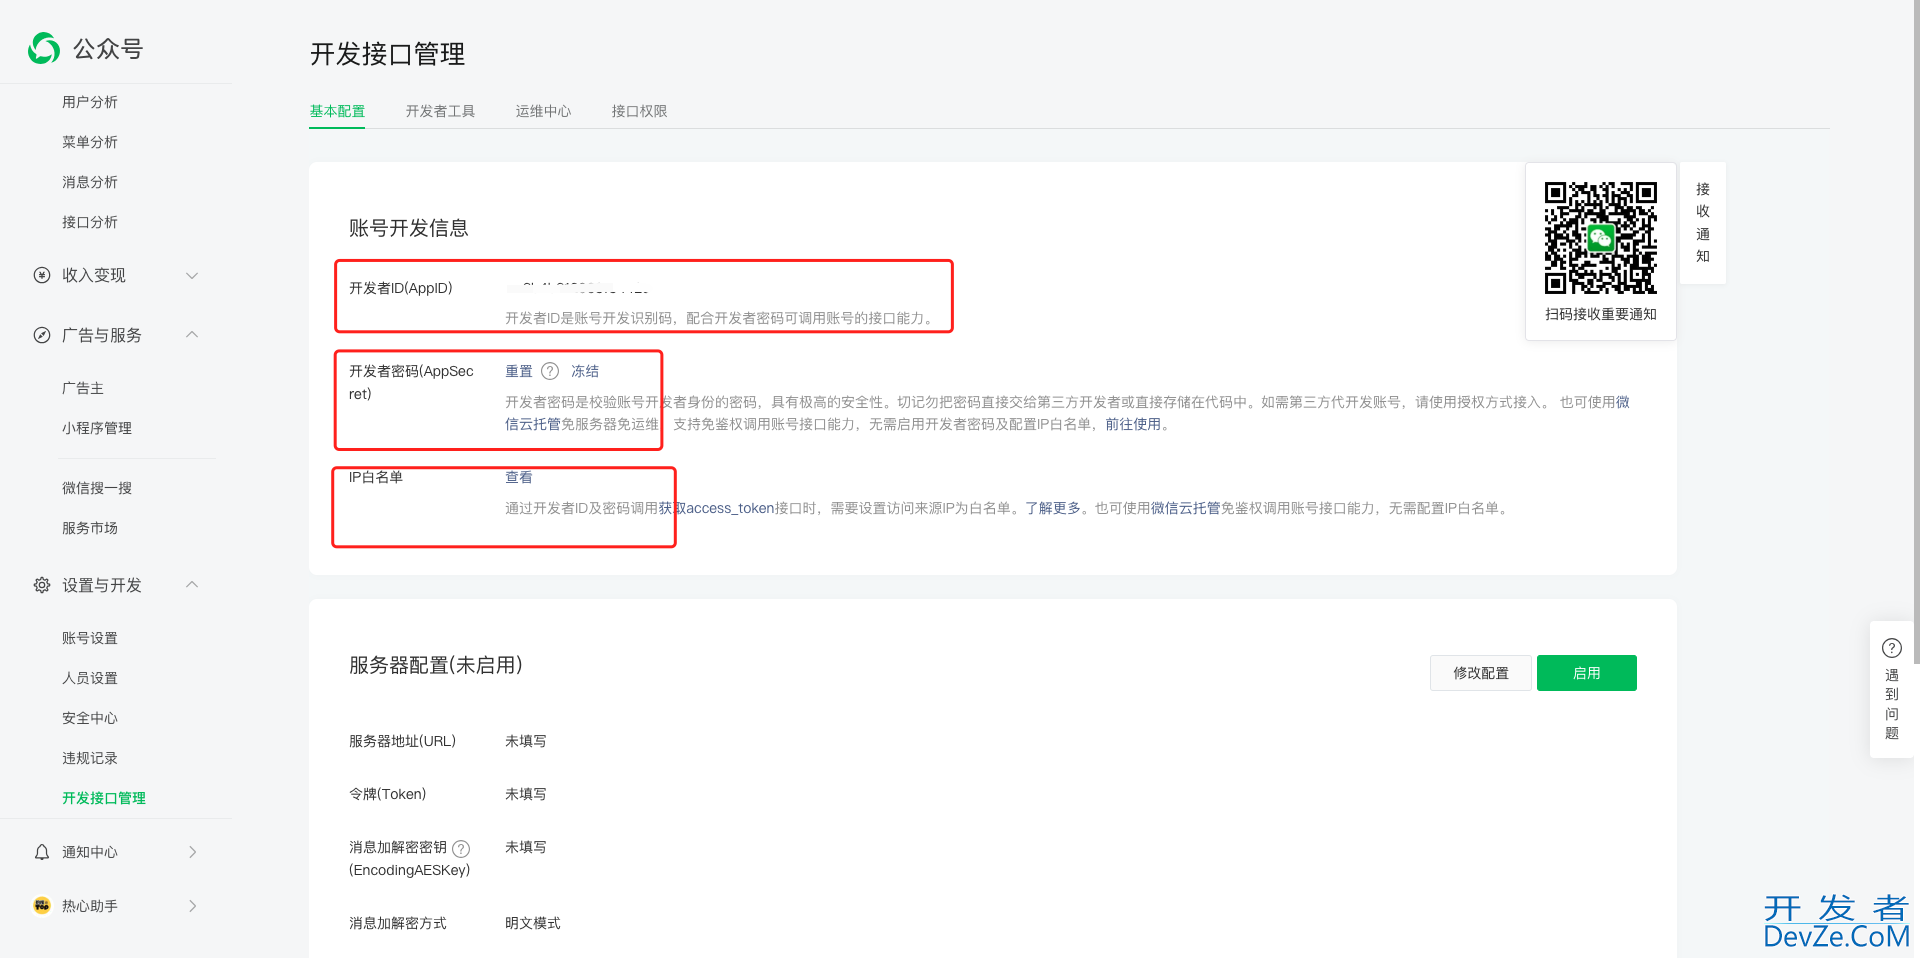Screen dimensions: 1920x958
Task: Open 消息分析 in the sidebar
Action: [90, 182]
